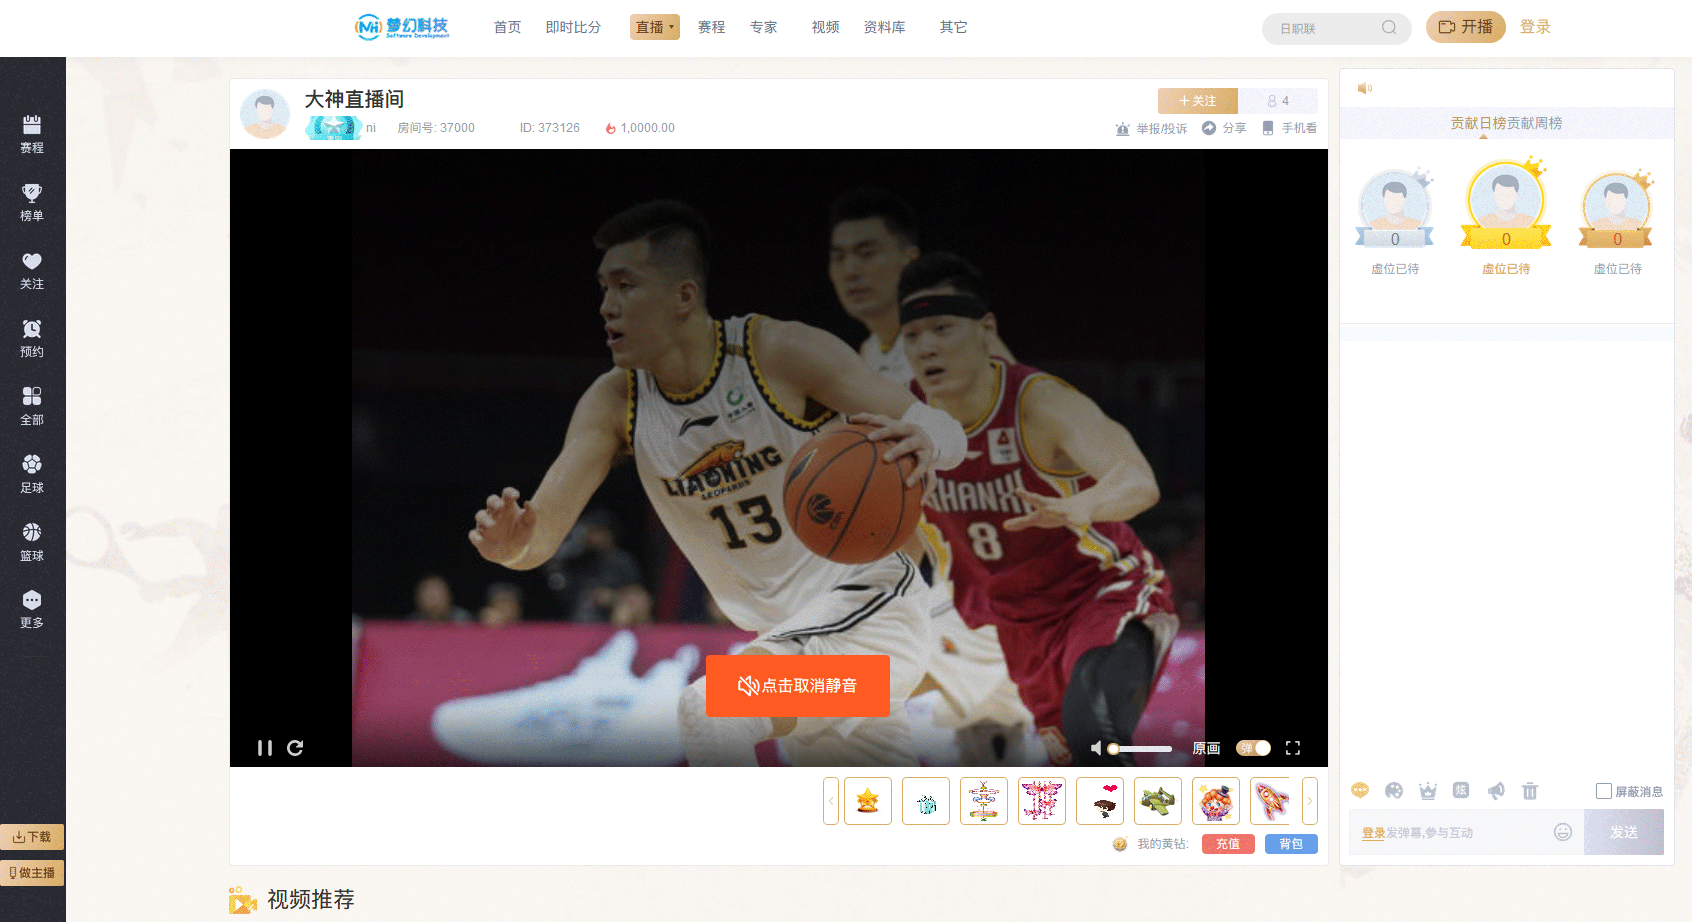This screenshot has height=922, width=1692.
Task: Click the 充值 recharge button
Action: (x=1228, y=844)
